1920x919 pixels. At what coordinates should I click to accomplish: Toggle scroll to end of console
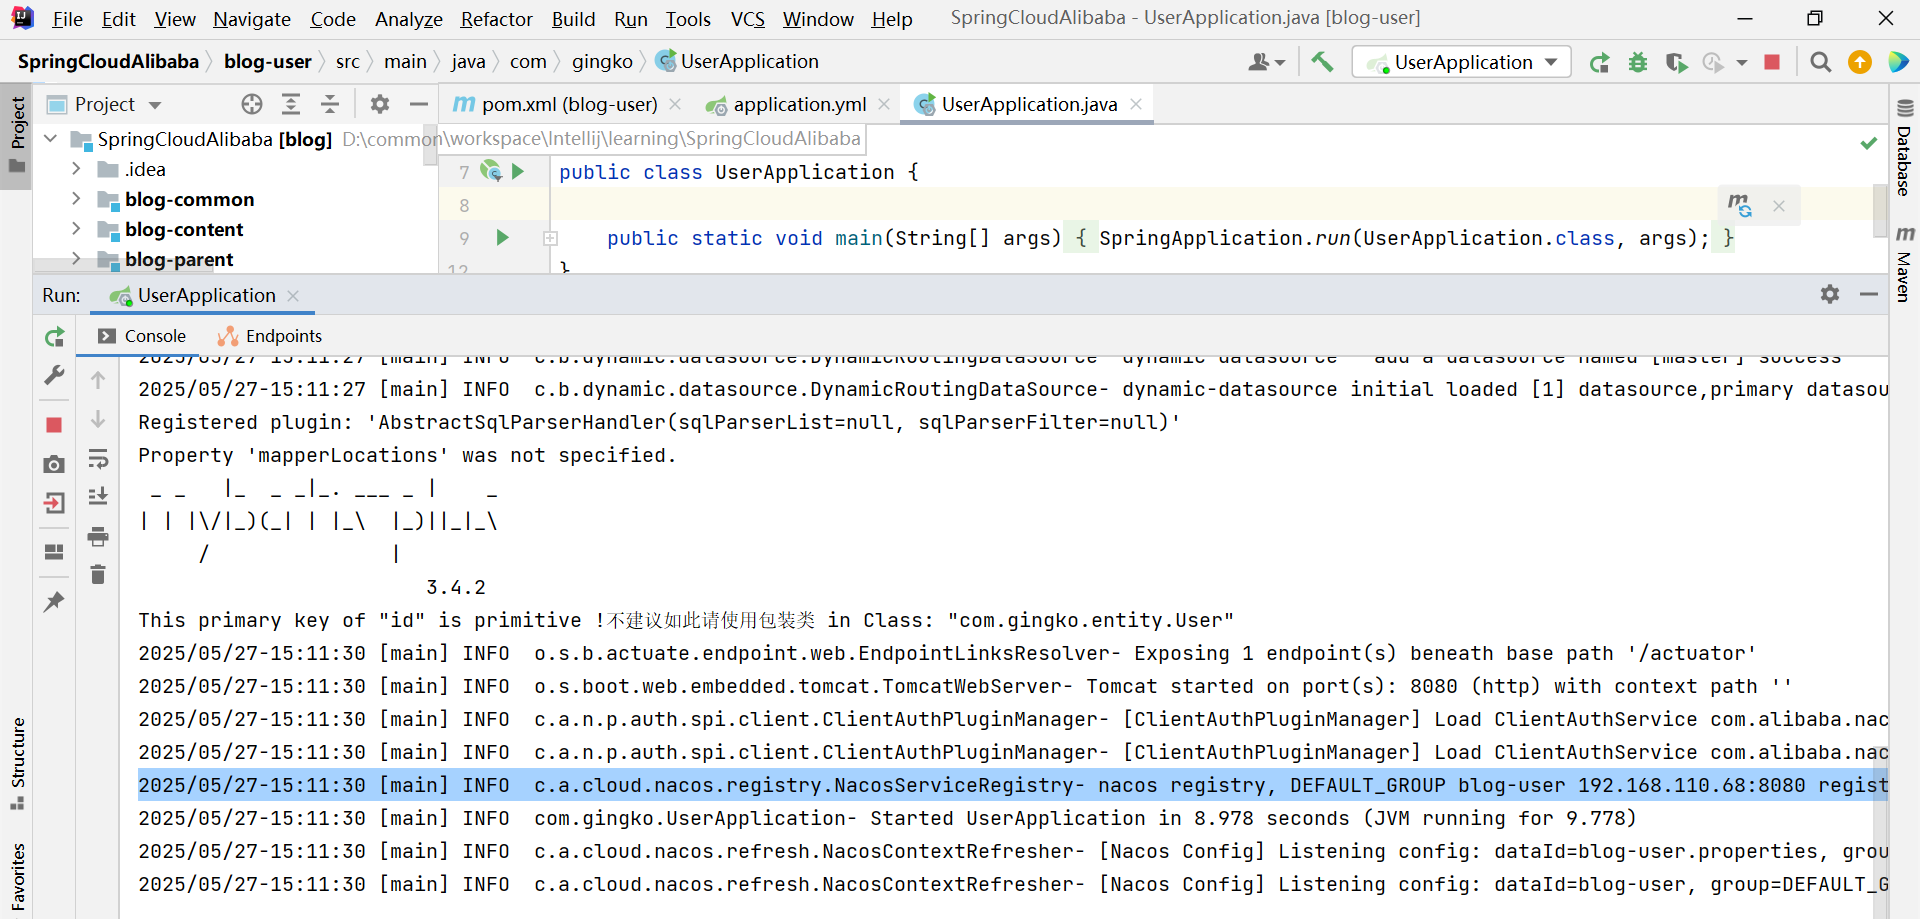click(98, 497)
